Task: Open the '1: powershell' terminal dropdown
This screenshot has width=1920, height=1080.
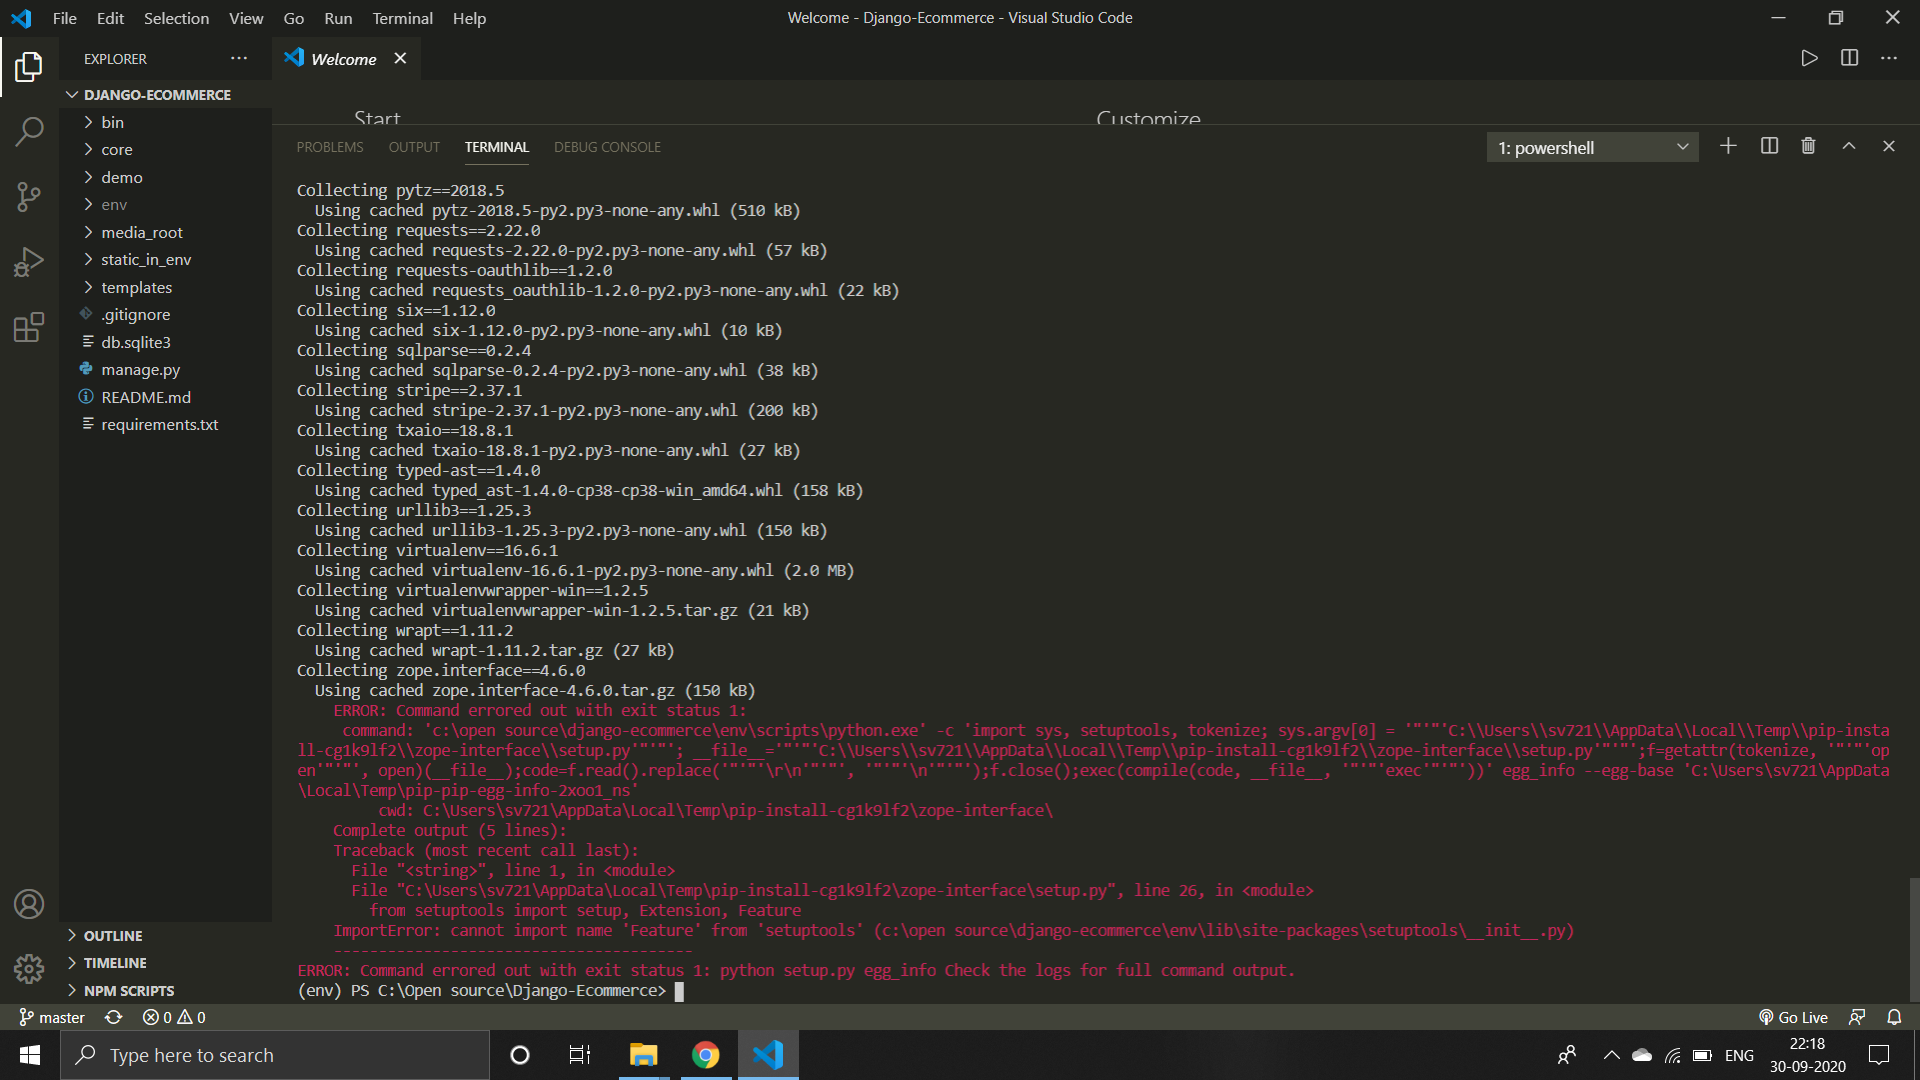Action: [x=1591, y=146]
